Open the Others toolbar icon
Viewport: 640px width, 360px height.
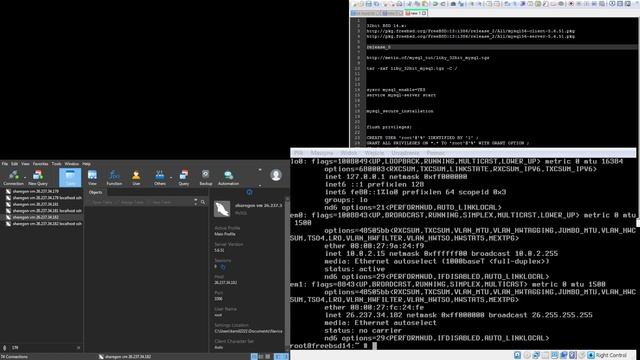160,178
